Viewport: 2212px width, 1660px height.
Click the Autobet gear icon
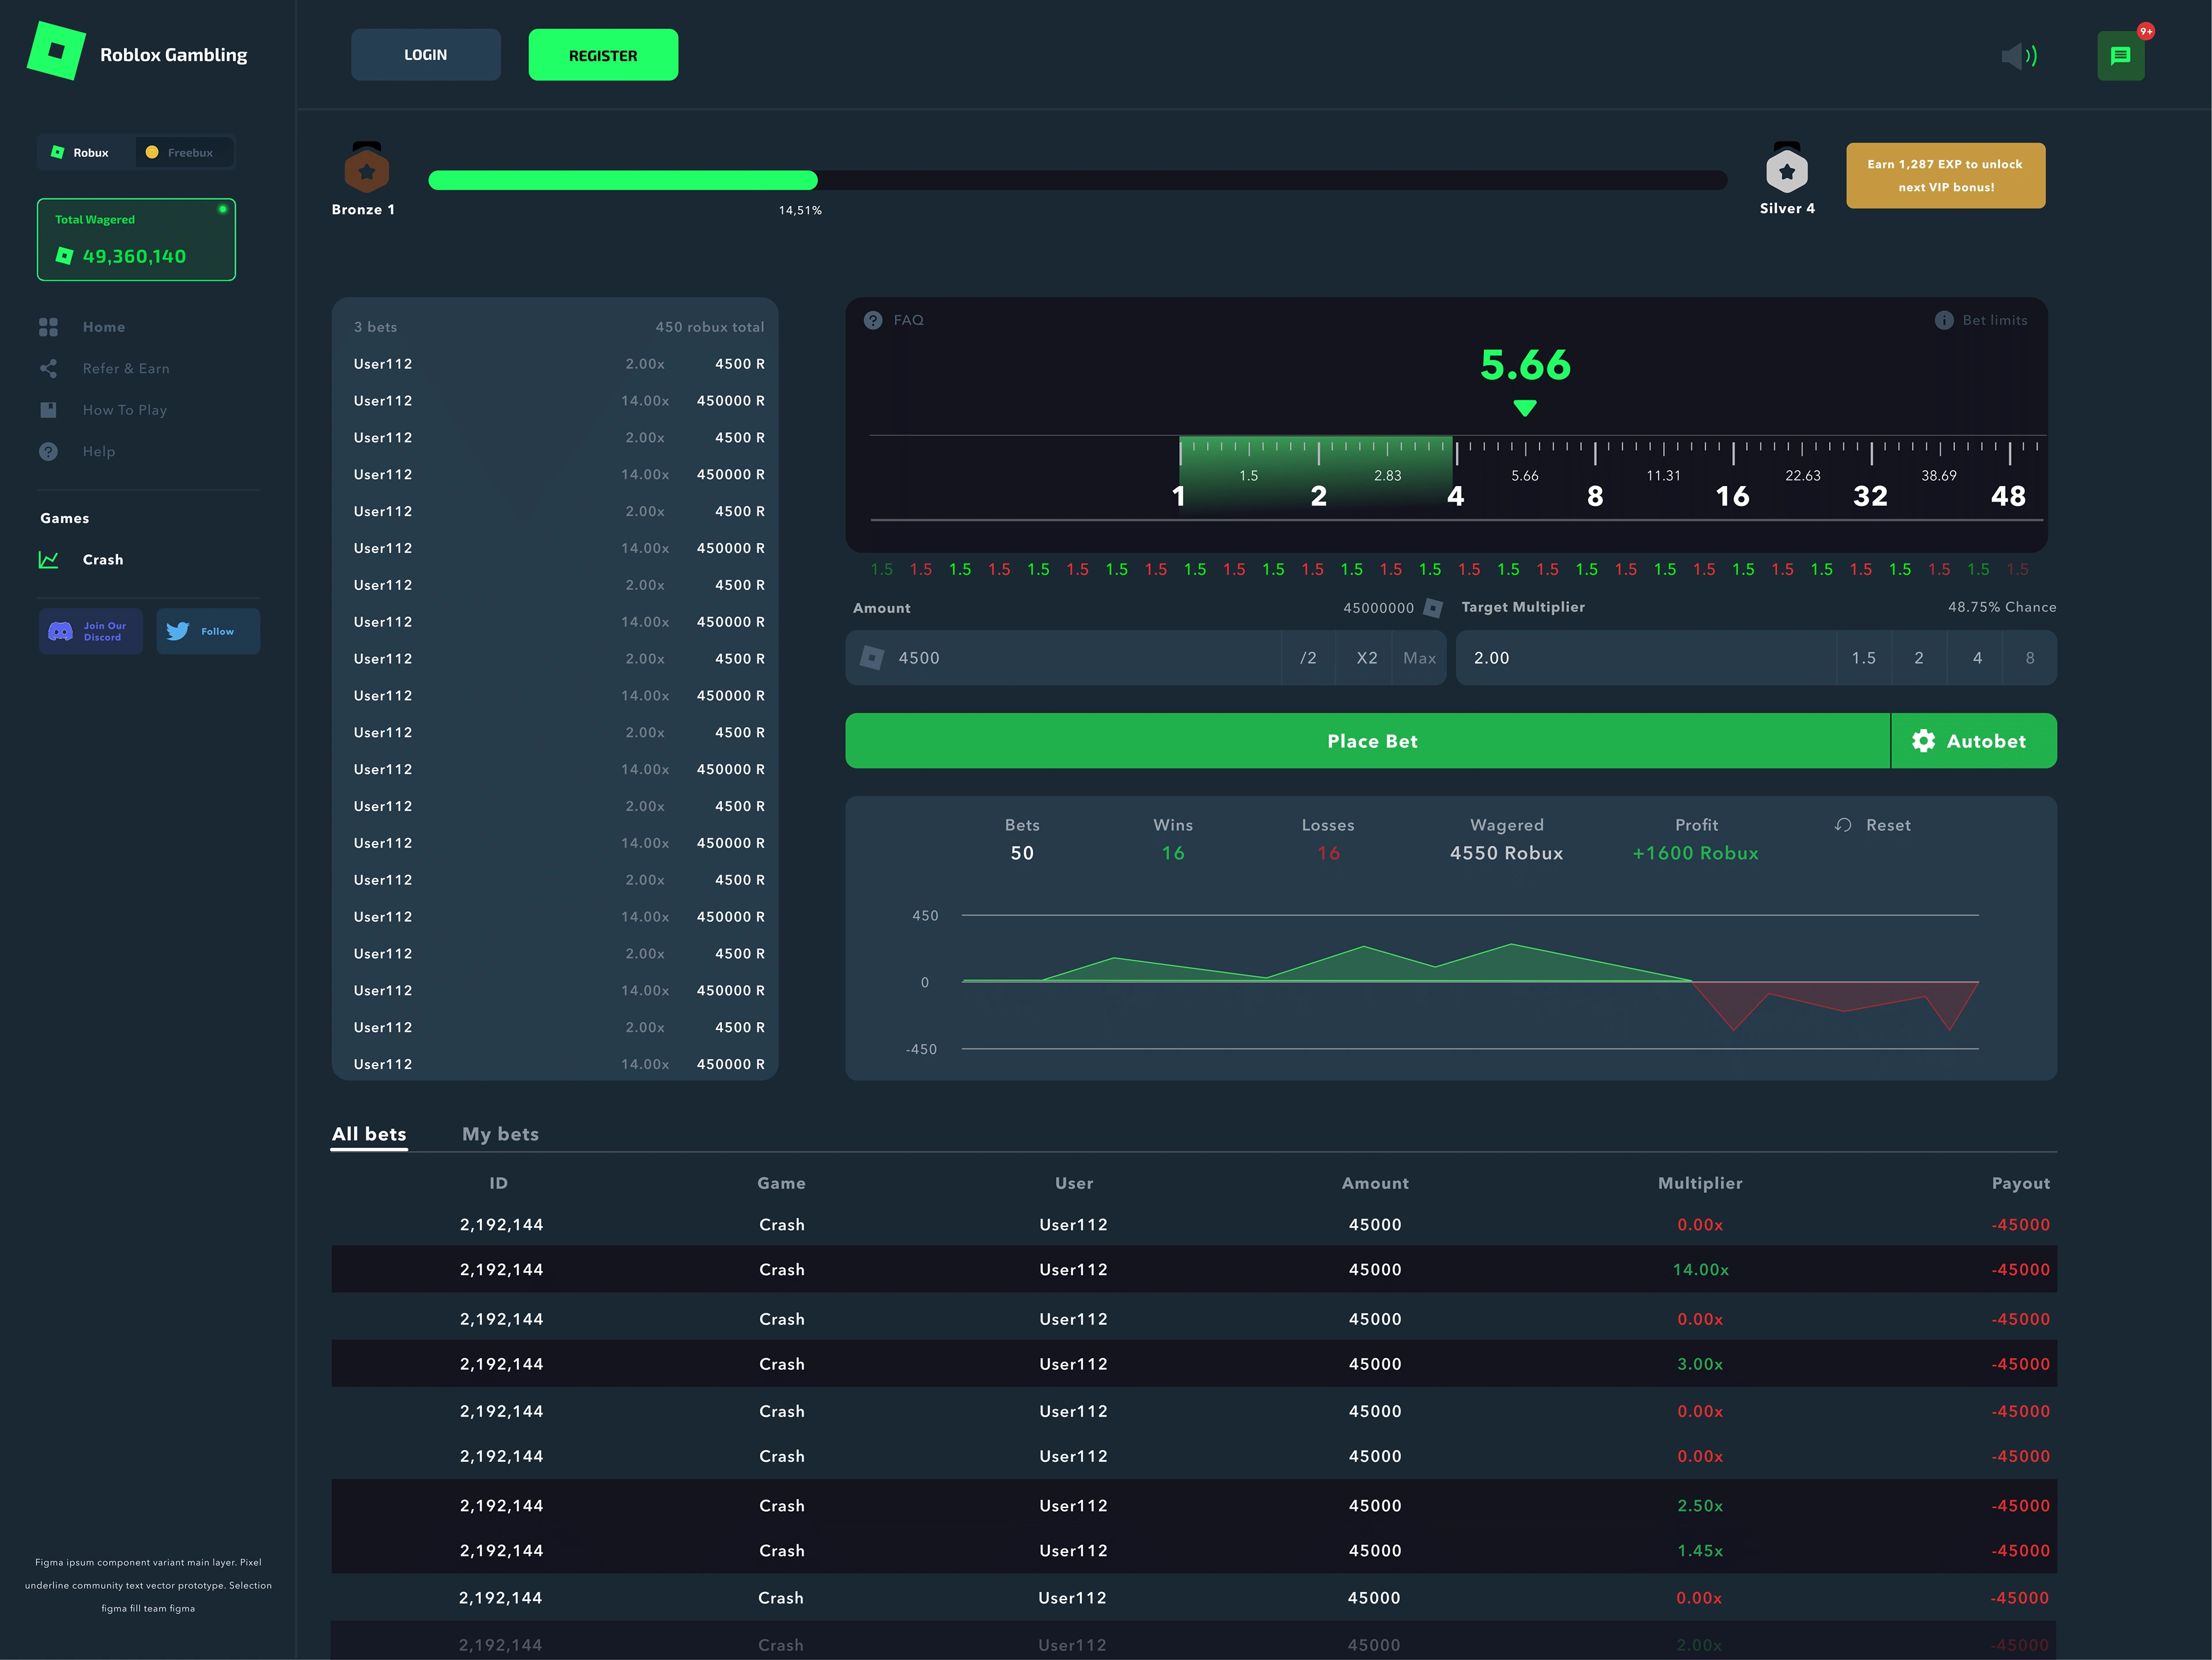[x=1923, y=741]
